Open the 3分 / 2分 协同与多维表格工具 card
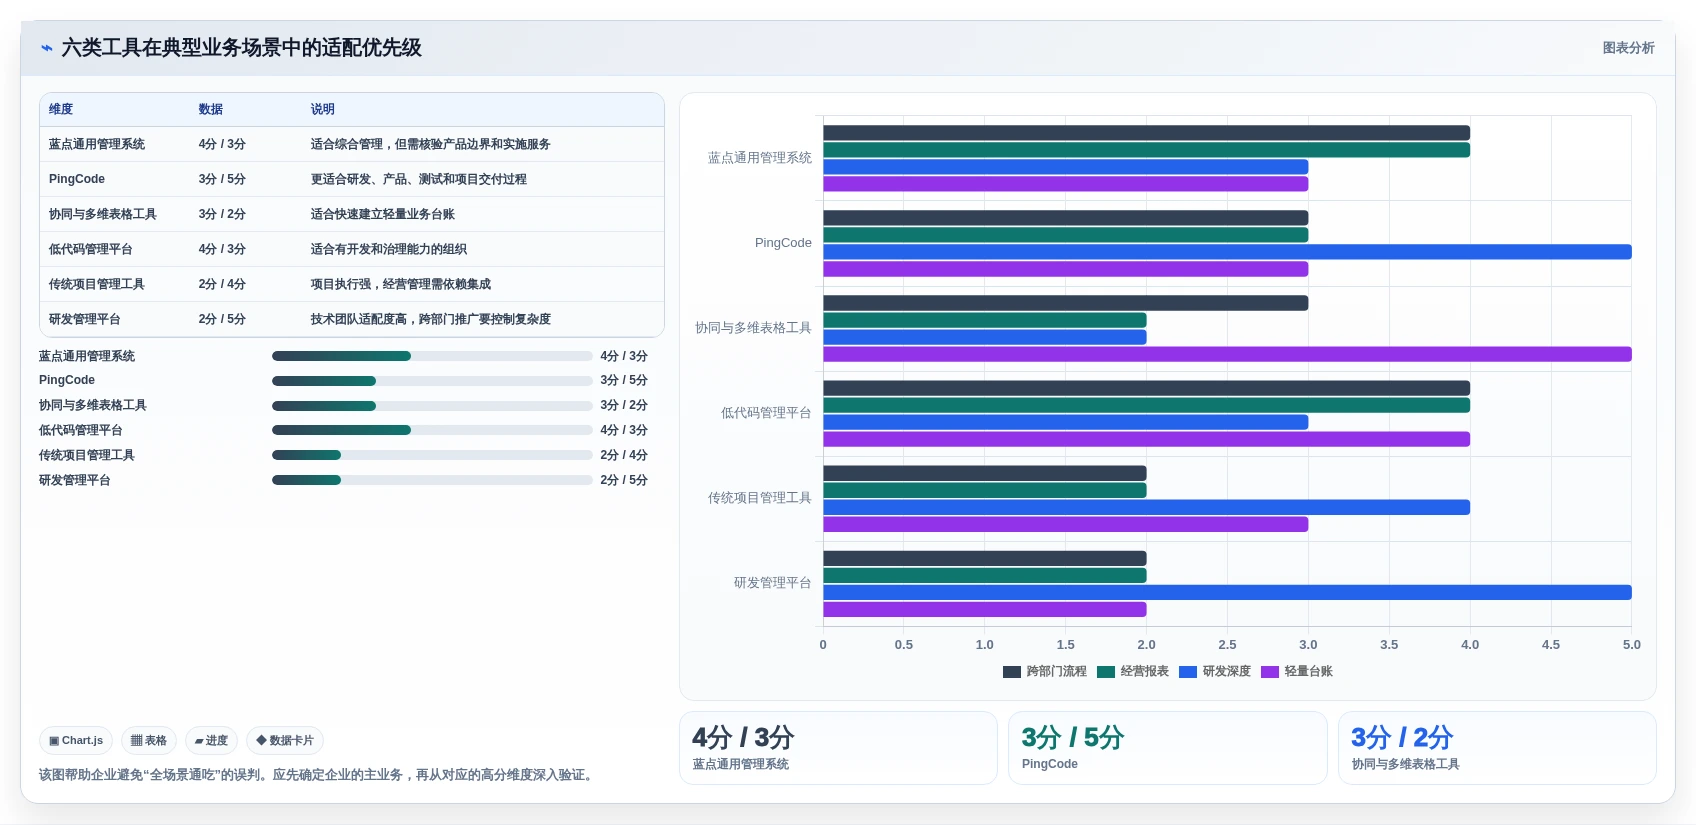This screenshot has height=825, width=1696. [1497, 748]
